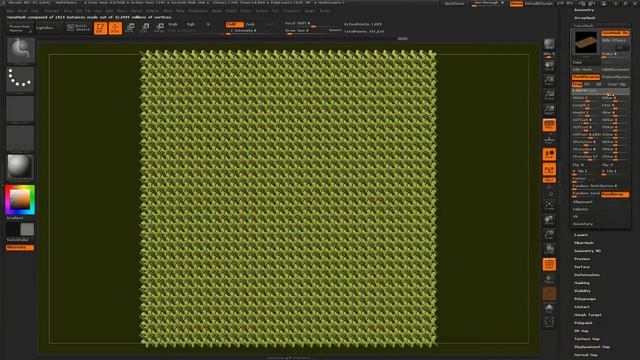Open the stroke type selector with dots
This screenshot has height=360, width=640.
click(x=20, y=79)
